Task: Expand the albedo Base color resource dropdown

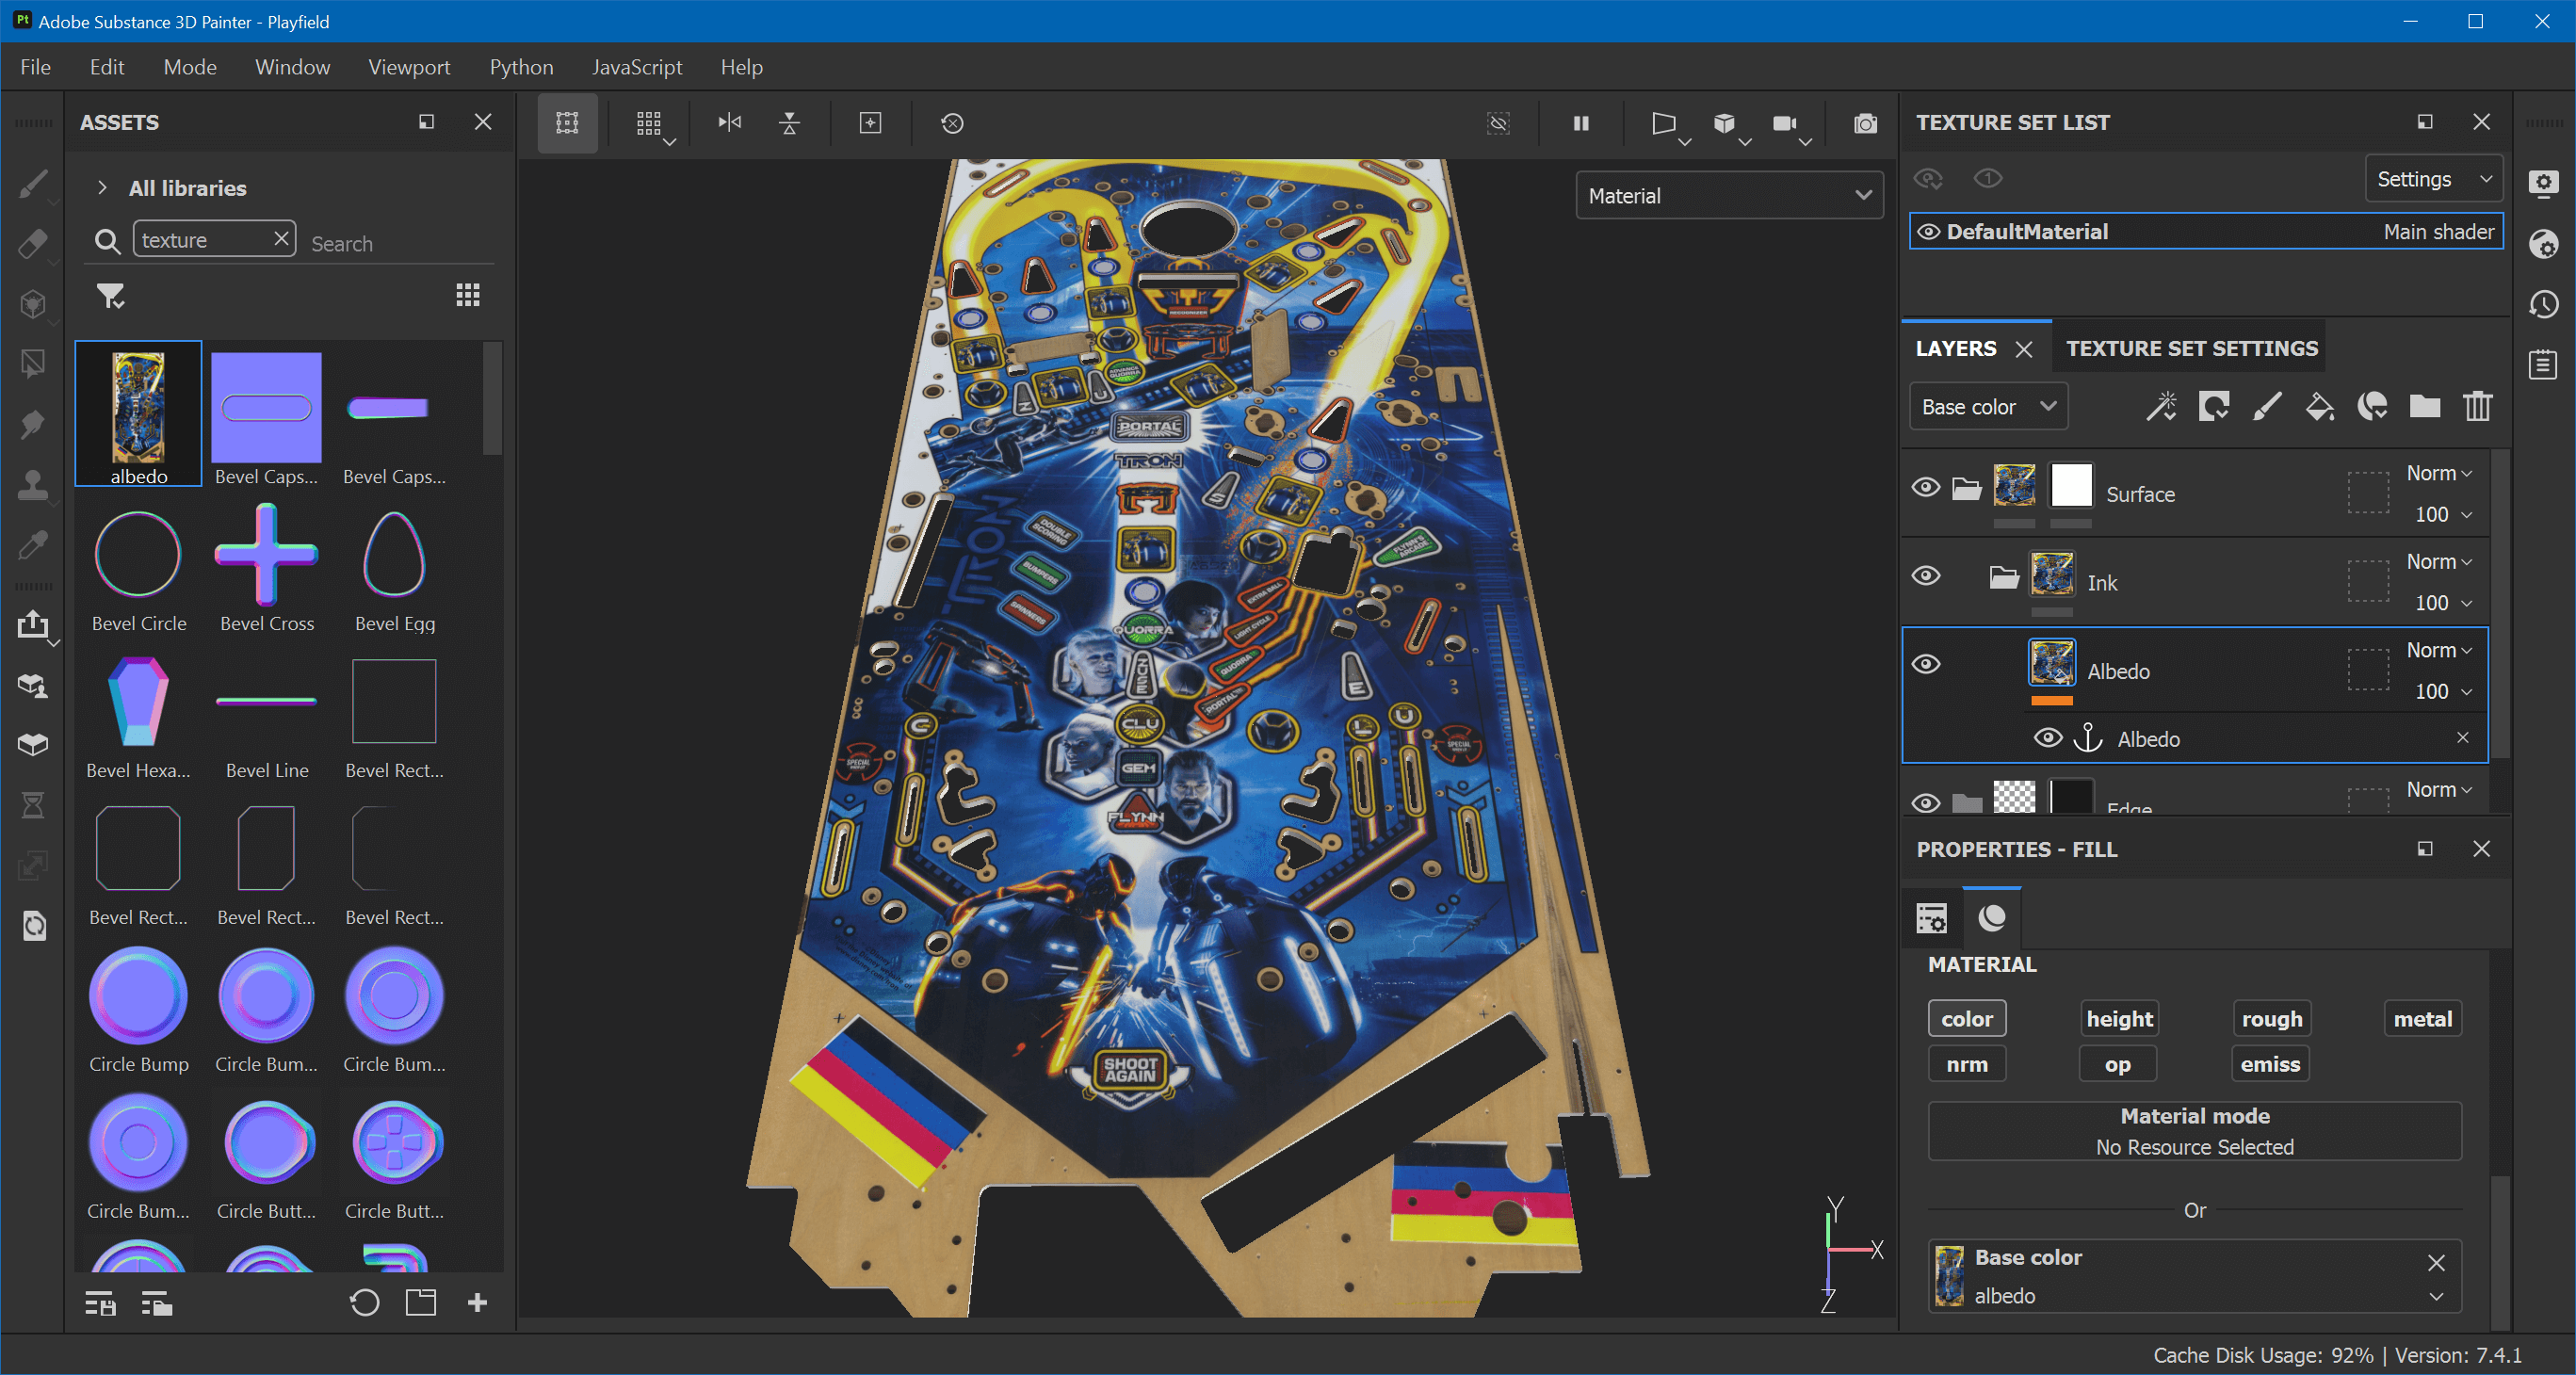Action: tap(2436, 1296)
